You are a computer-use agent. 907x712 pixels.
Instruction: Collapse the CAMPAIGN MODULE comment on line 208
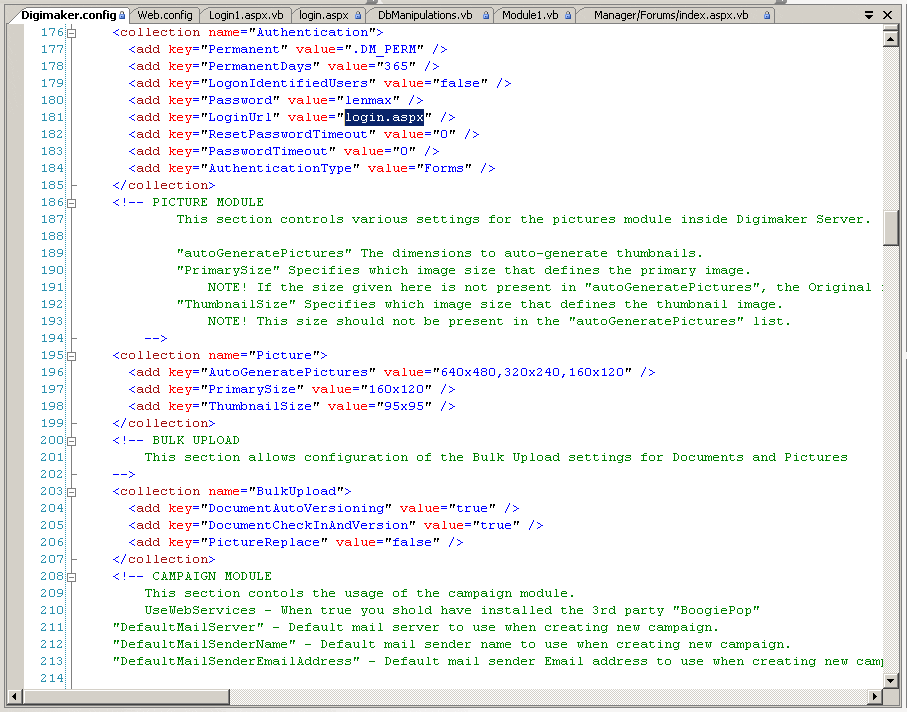[72, 577]
